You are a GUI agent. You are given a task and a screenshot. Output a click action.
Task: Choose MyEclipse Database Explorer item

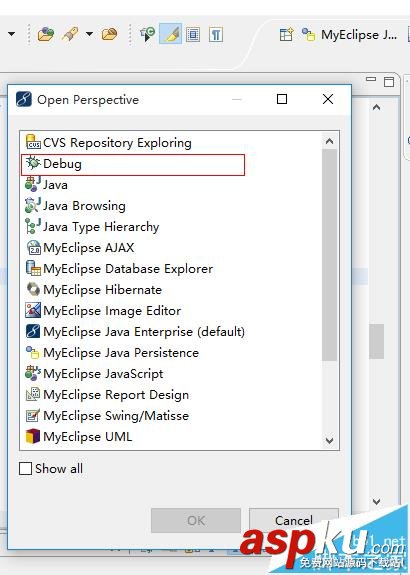click(x=119, y=268)
